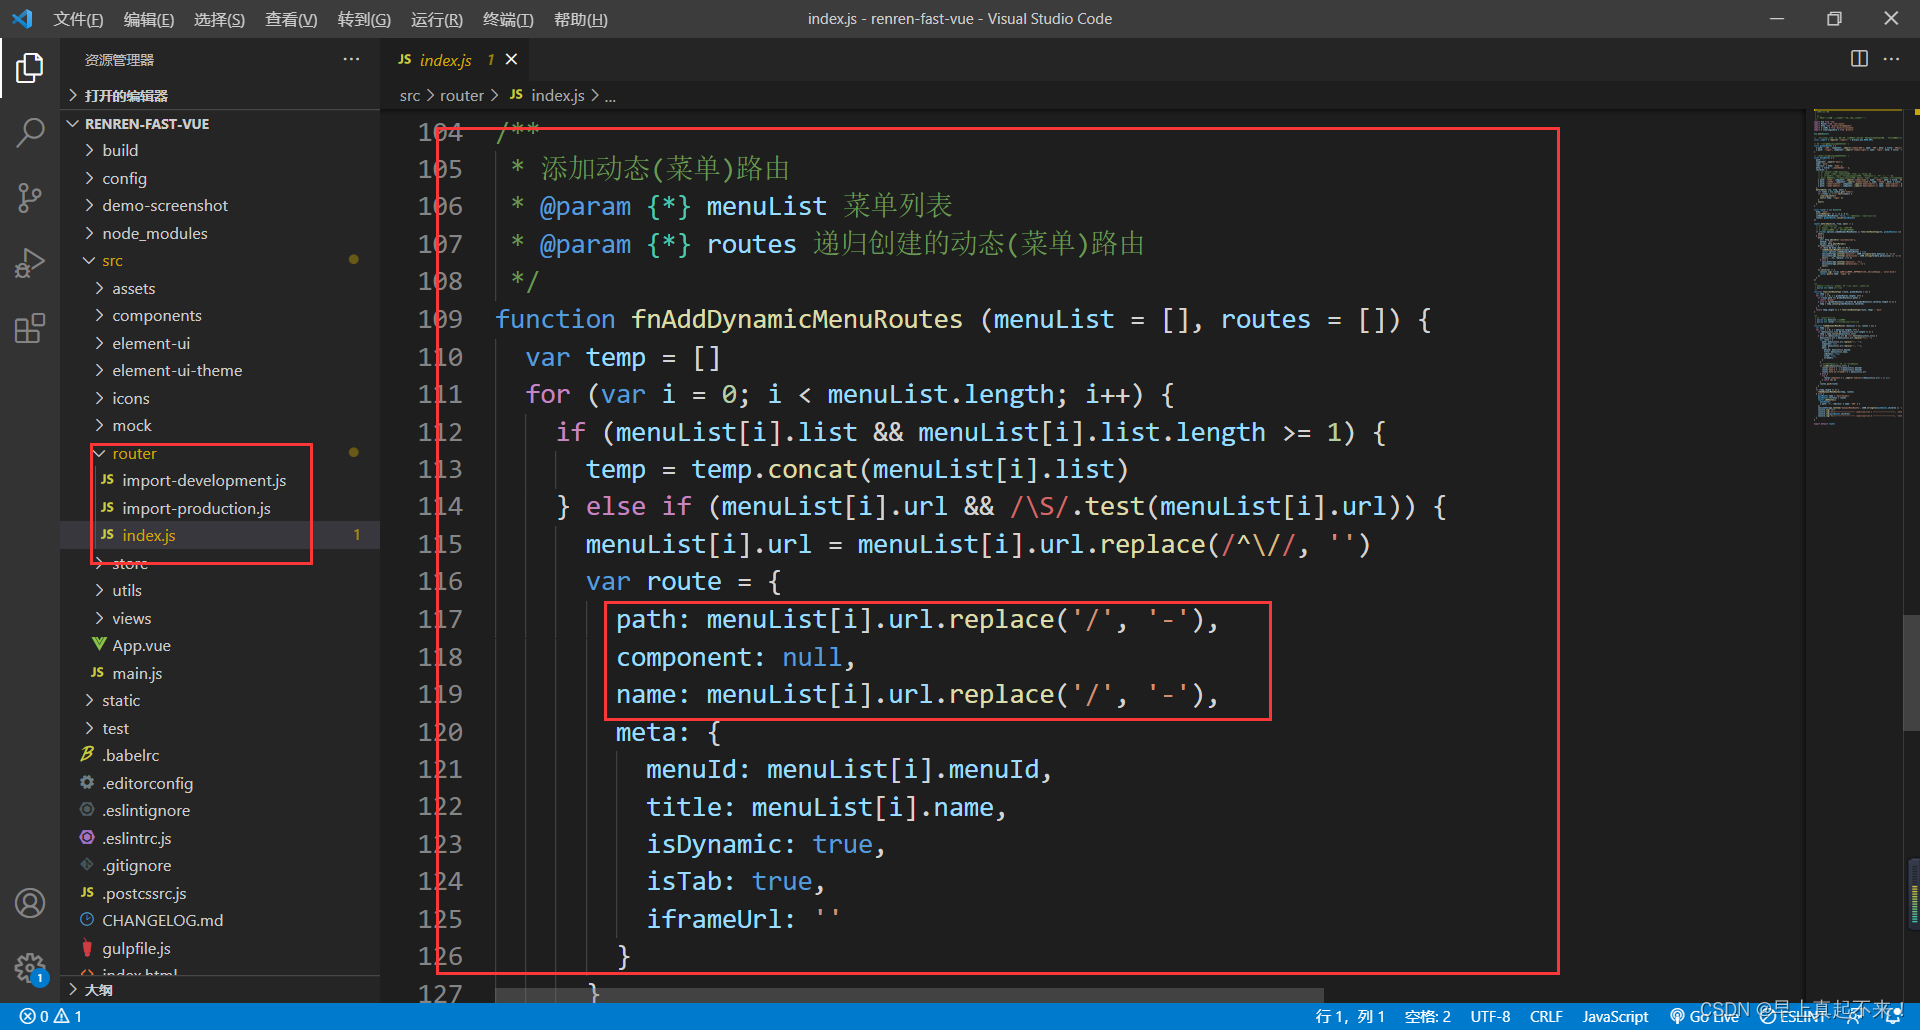Viewport: 1920px width, 1030px height.
Task: Expand the element-ui-theme folder
Action: coord(177,370)
